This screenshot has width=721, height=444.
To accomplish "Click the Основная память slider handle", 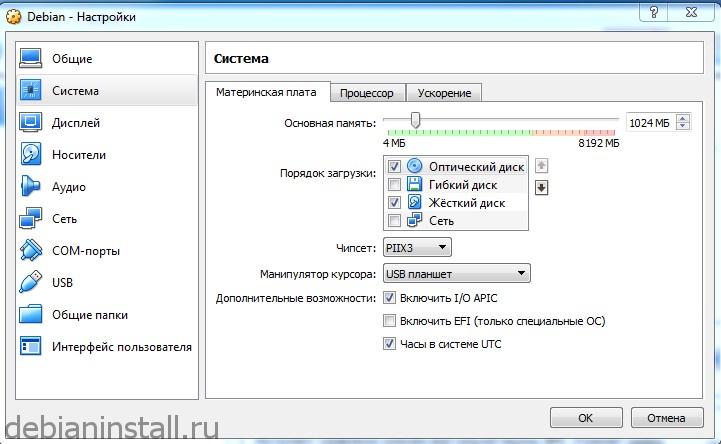I will point(415,120).
